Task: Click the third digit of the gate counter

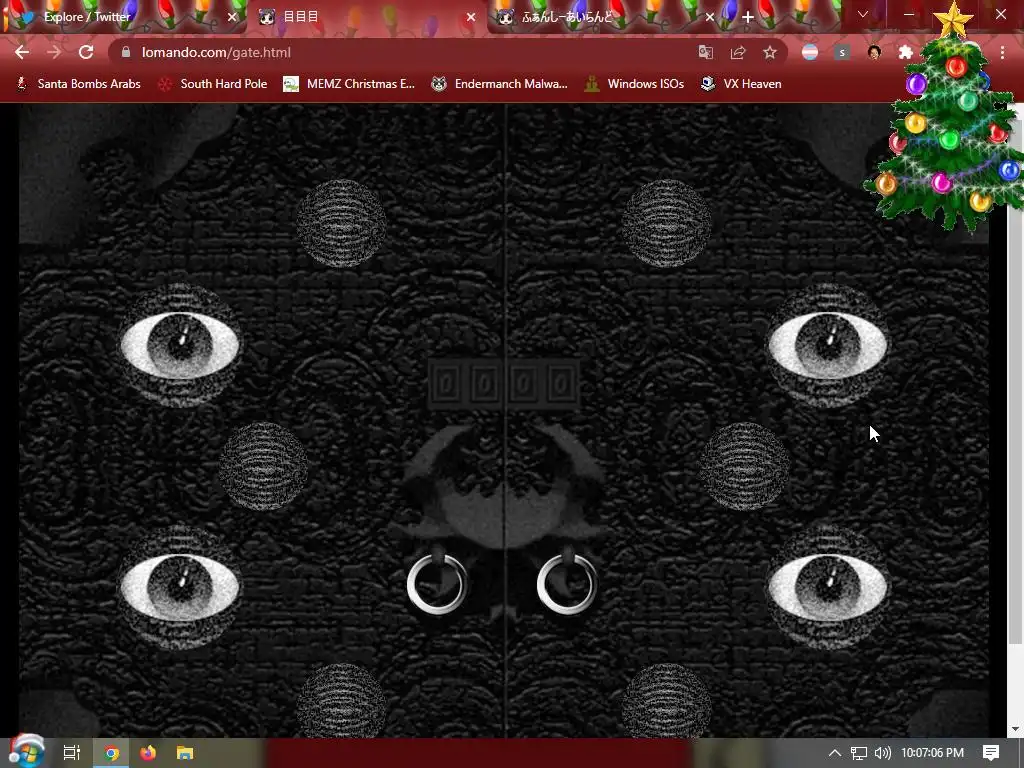Action: click(x=523, y=384)
